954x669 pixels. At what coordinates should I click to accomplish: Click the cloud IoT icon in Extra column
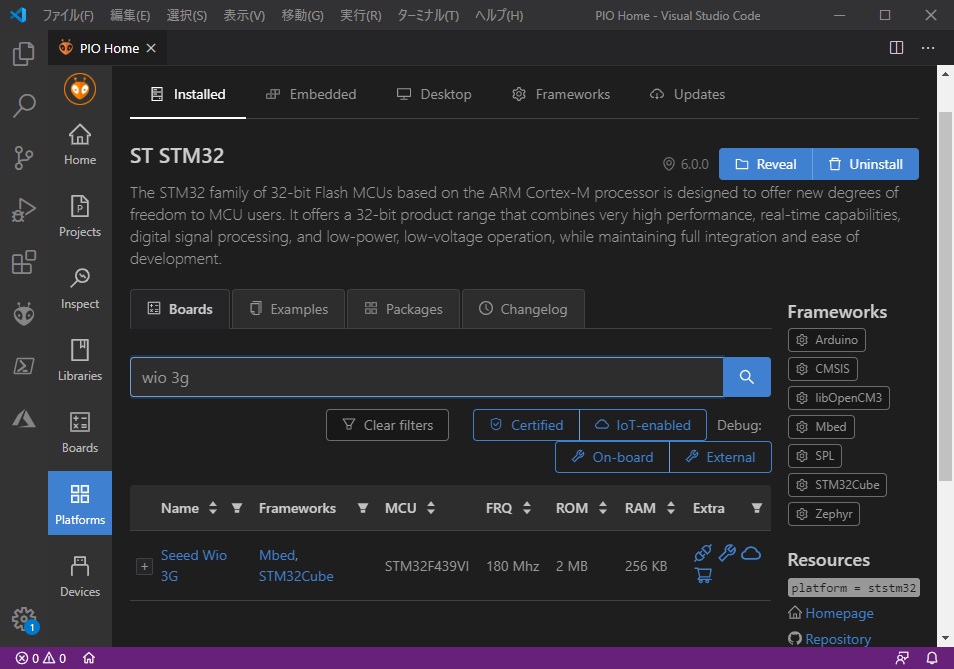(x=751, y=553)
